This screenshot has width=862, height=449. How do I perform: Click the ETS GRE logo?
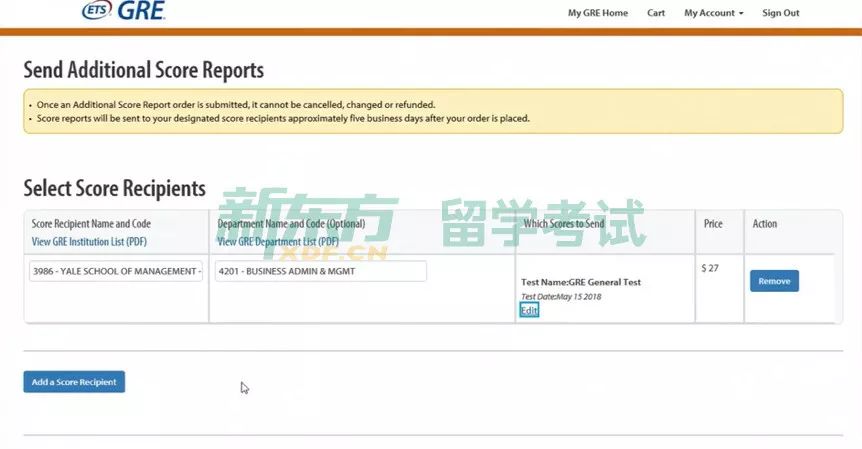click(124, 10)
